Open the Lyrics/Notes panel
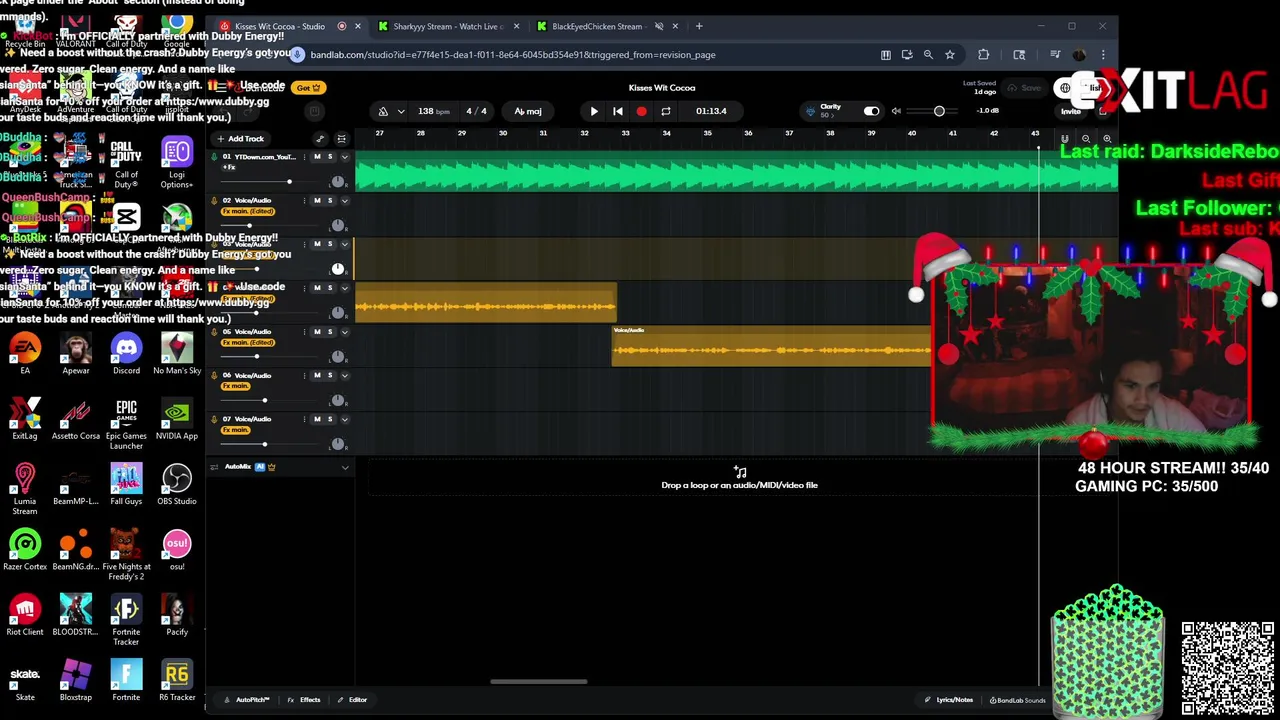1280x720 pixels. (x=948, y=700)
